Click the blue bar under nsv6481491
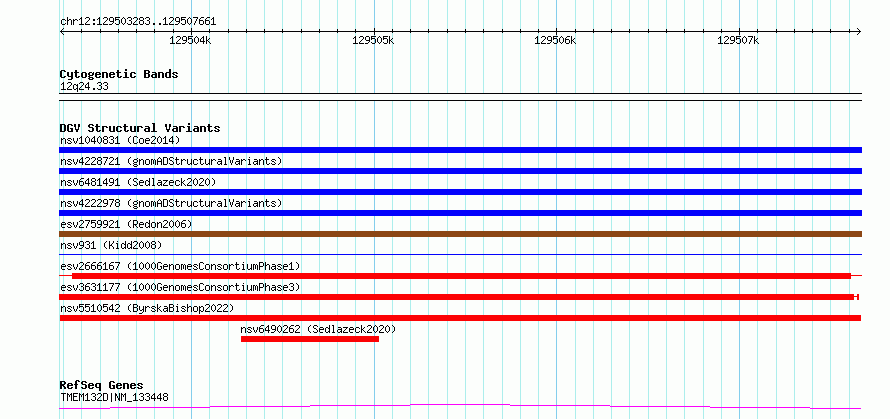 pos(460,192)
